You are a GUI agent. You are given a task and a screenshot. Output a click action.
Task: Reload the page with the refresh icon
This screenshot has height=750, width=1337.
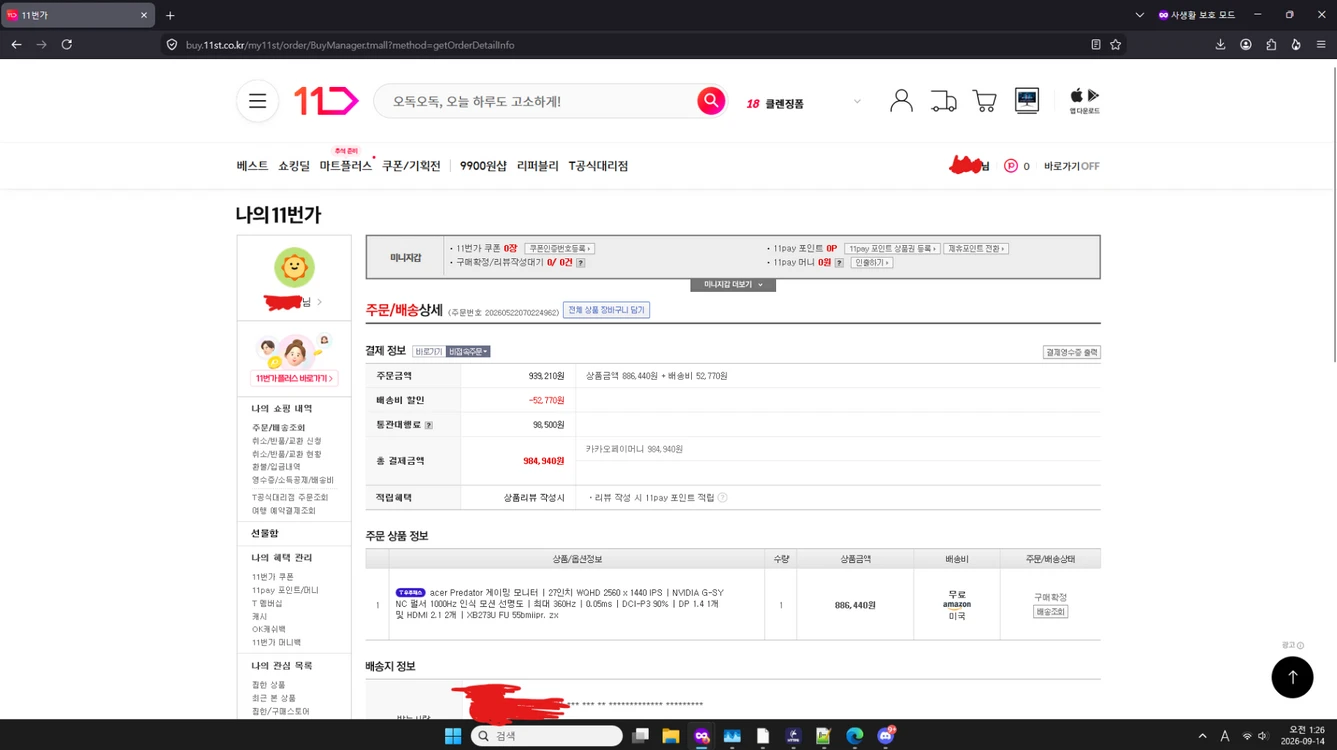coord(67,45)
